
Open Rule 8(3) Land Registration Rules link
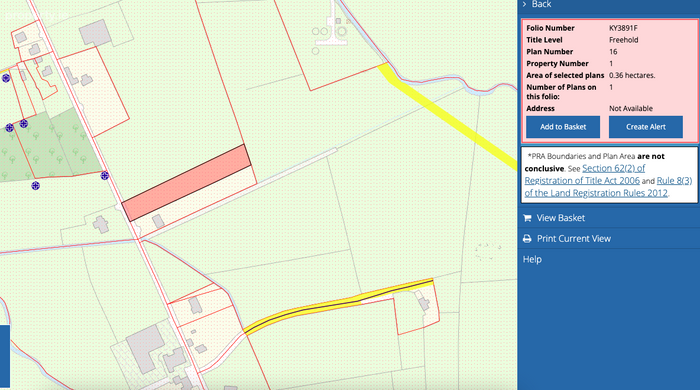[x=608, y=187]
